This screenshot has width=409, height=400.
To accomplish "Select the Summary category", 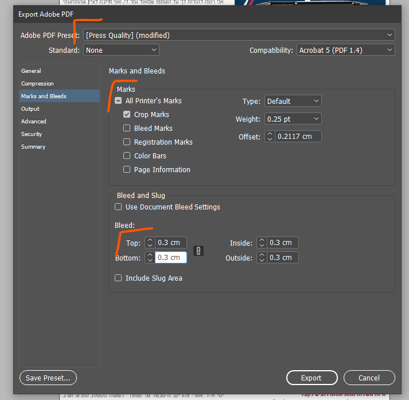I will click(60, 147).
